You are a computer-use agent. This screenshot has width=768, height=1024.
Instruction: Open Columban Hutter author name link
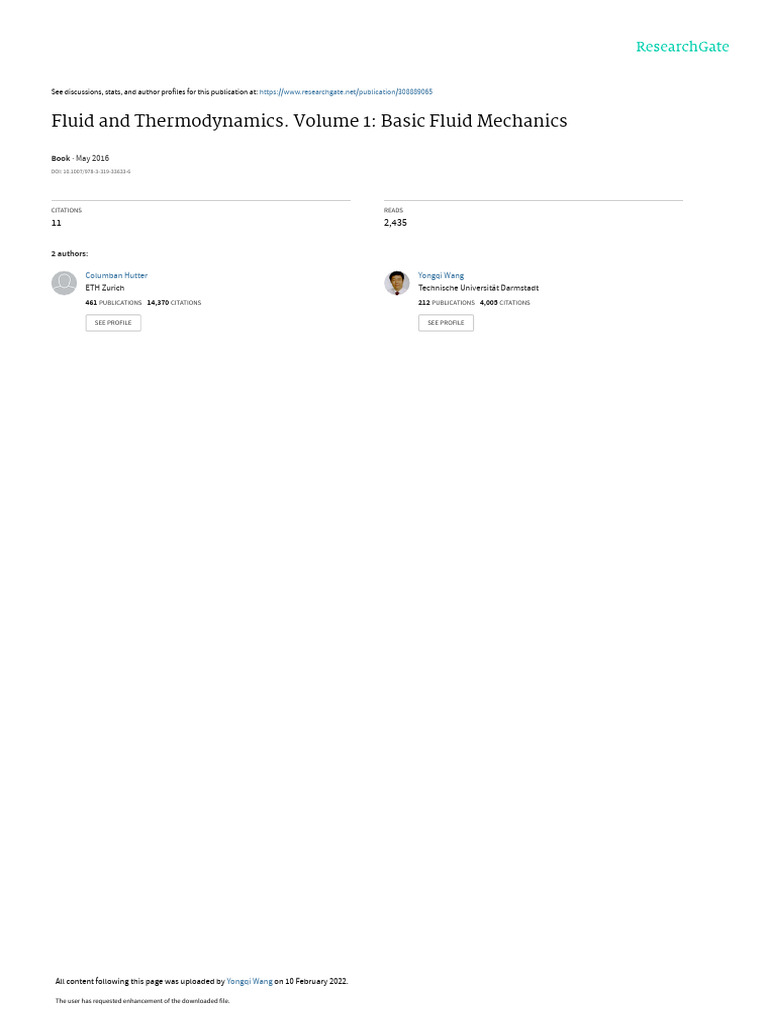pyautogui.click(x=116, y=276)
